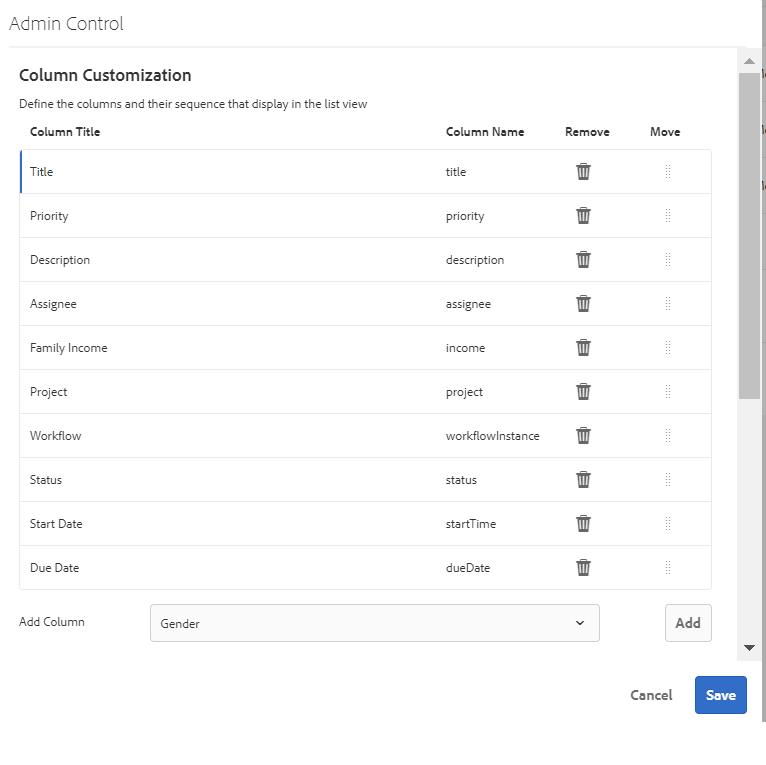
Task: Select the Workflow row in the column list
Action: tap(230, 436)
